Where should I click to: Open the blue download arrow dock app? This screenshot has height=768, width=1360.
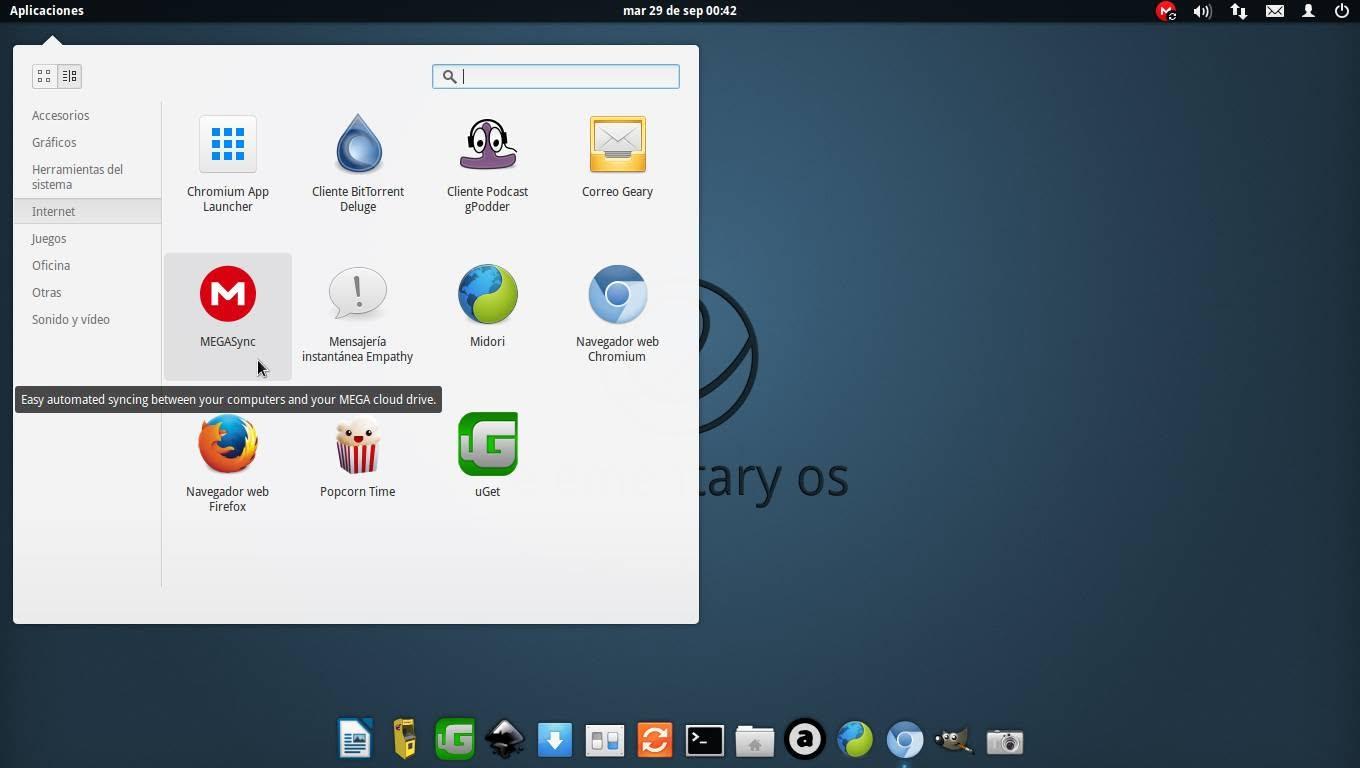555,740
